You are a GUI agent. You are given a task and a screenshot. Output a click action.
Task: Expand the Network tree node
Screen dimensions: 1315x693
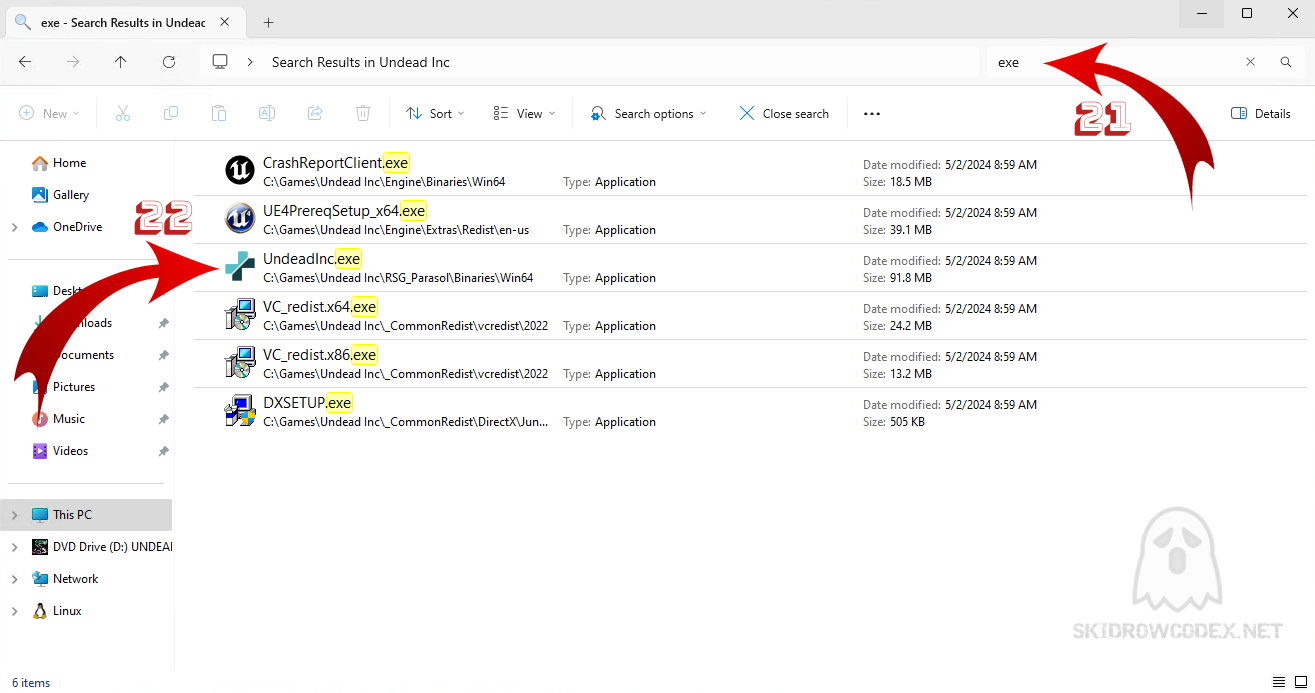tap(14, 579)
